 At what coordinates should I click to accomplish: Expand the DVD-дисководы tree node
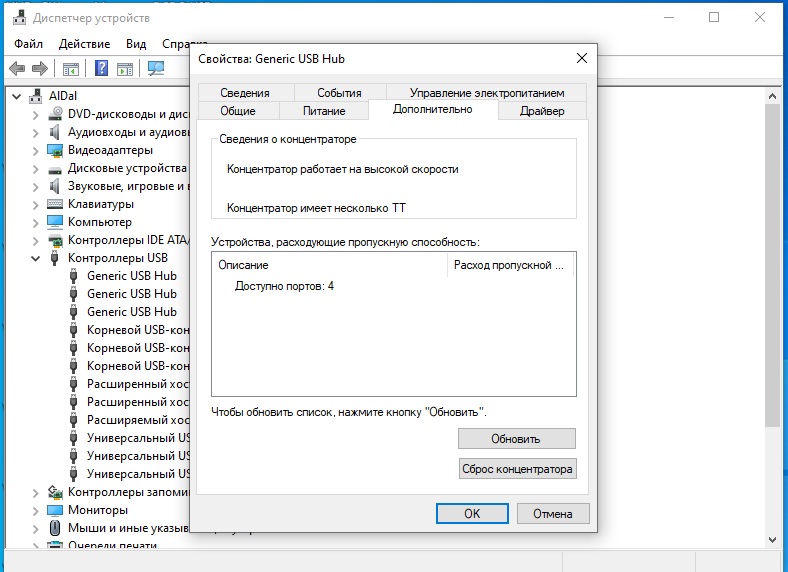point(36,114)
